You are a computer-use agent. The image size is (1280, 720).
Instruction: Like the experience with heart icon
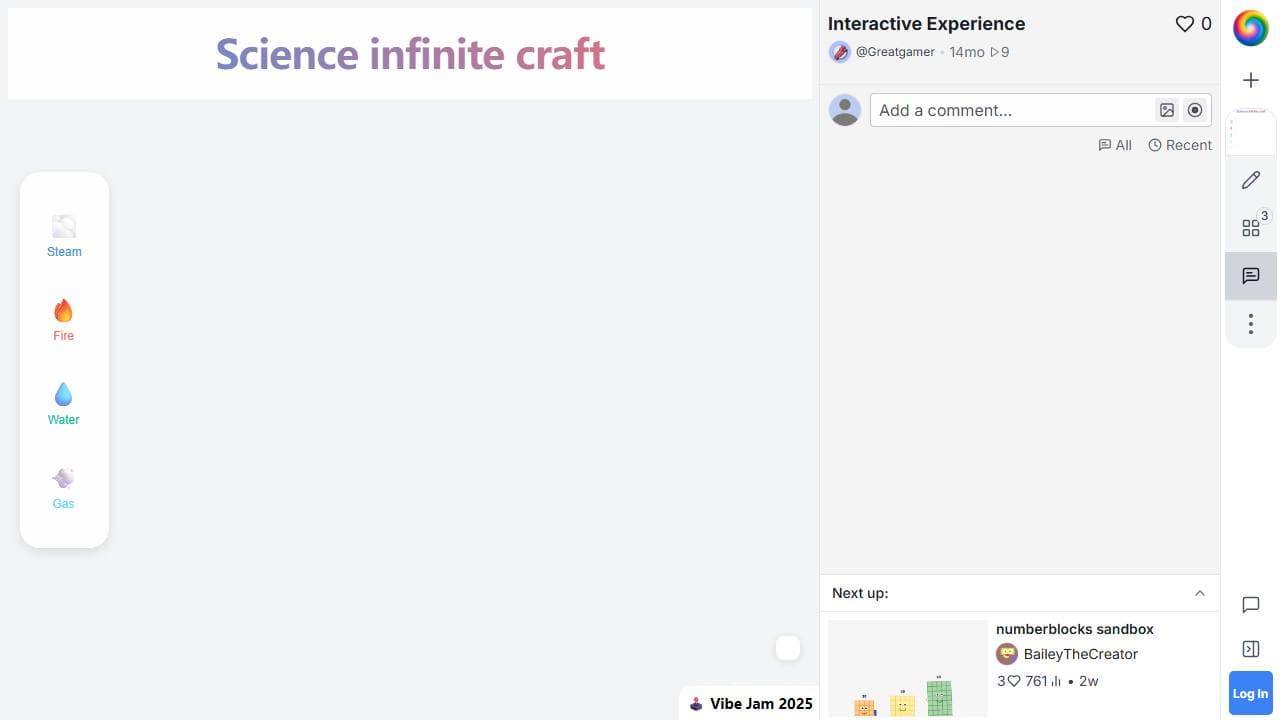[x=1185, y=24]
